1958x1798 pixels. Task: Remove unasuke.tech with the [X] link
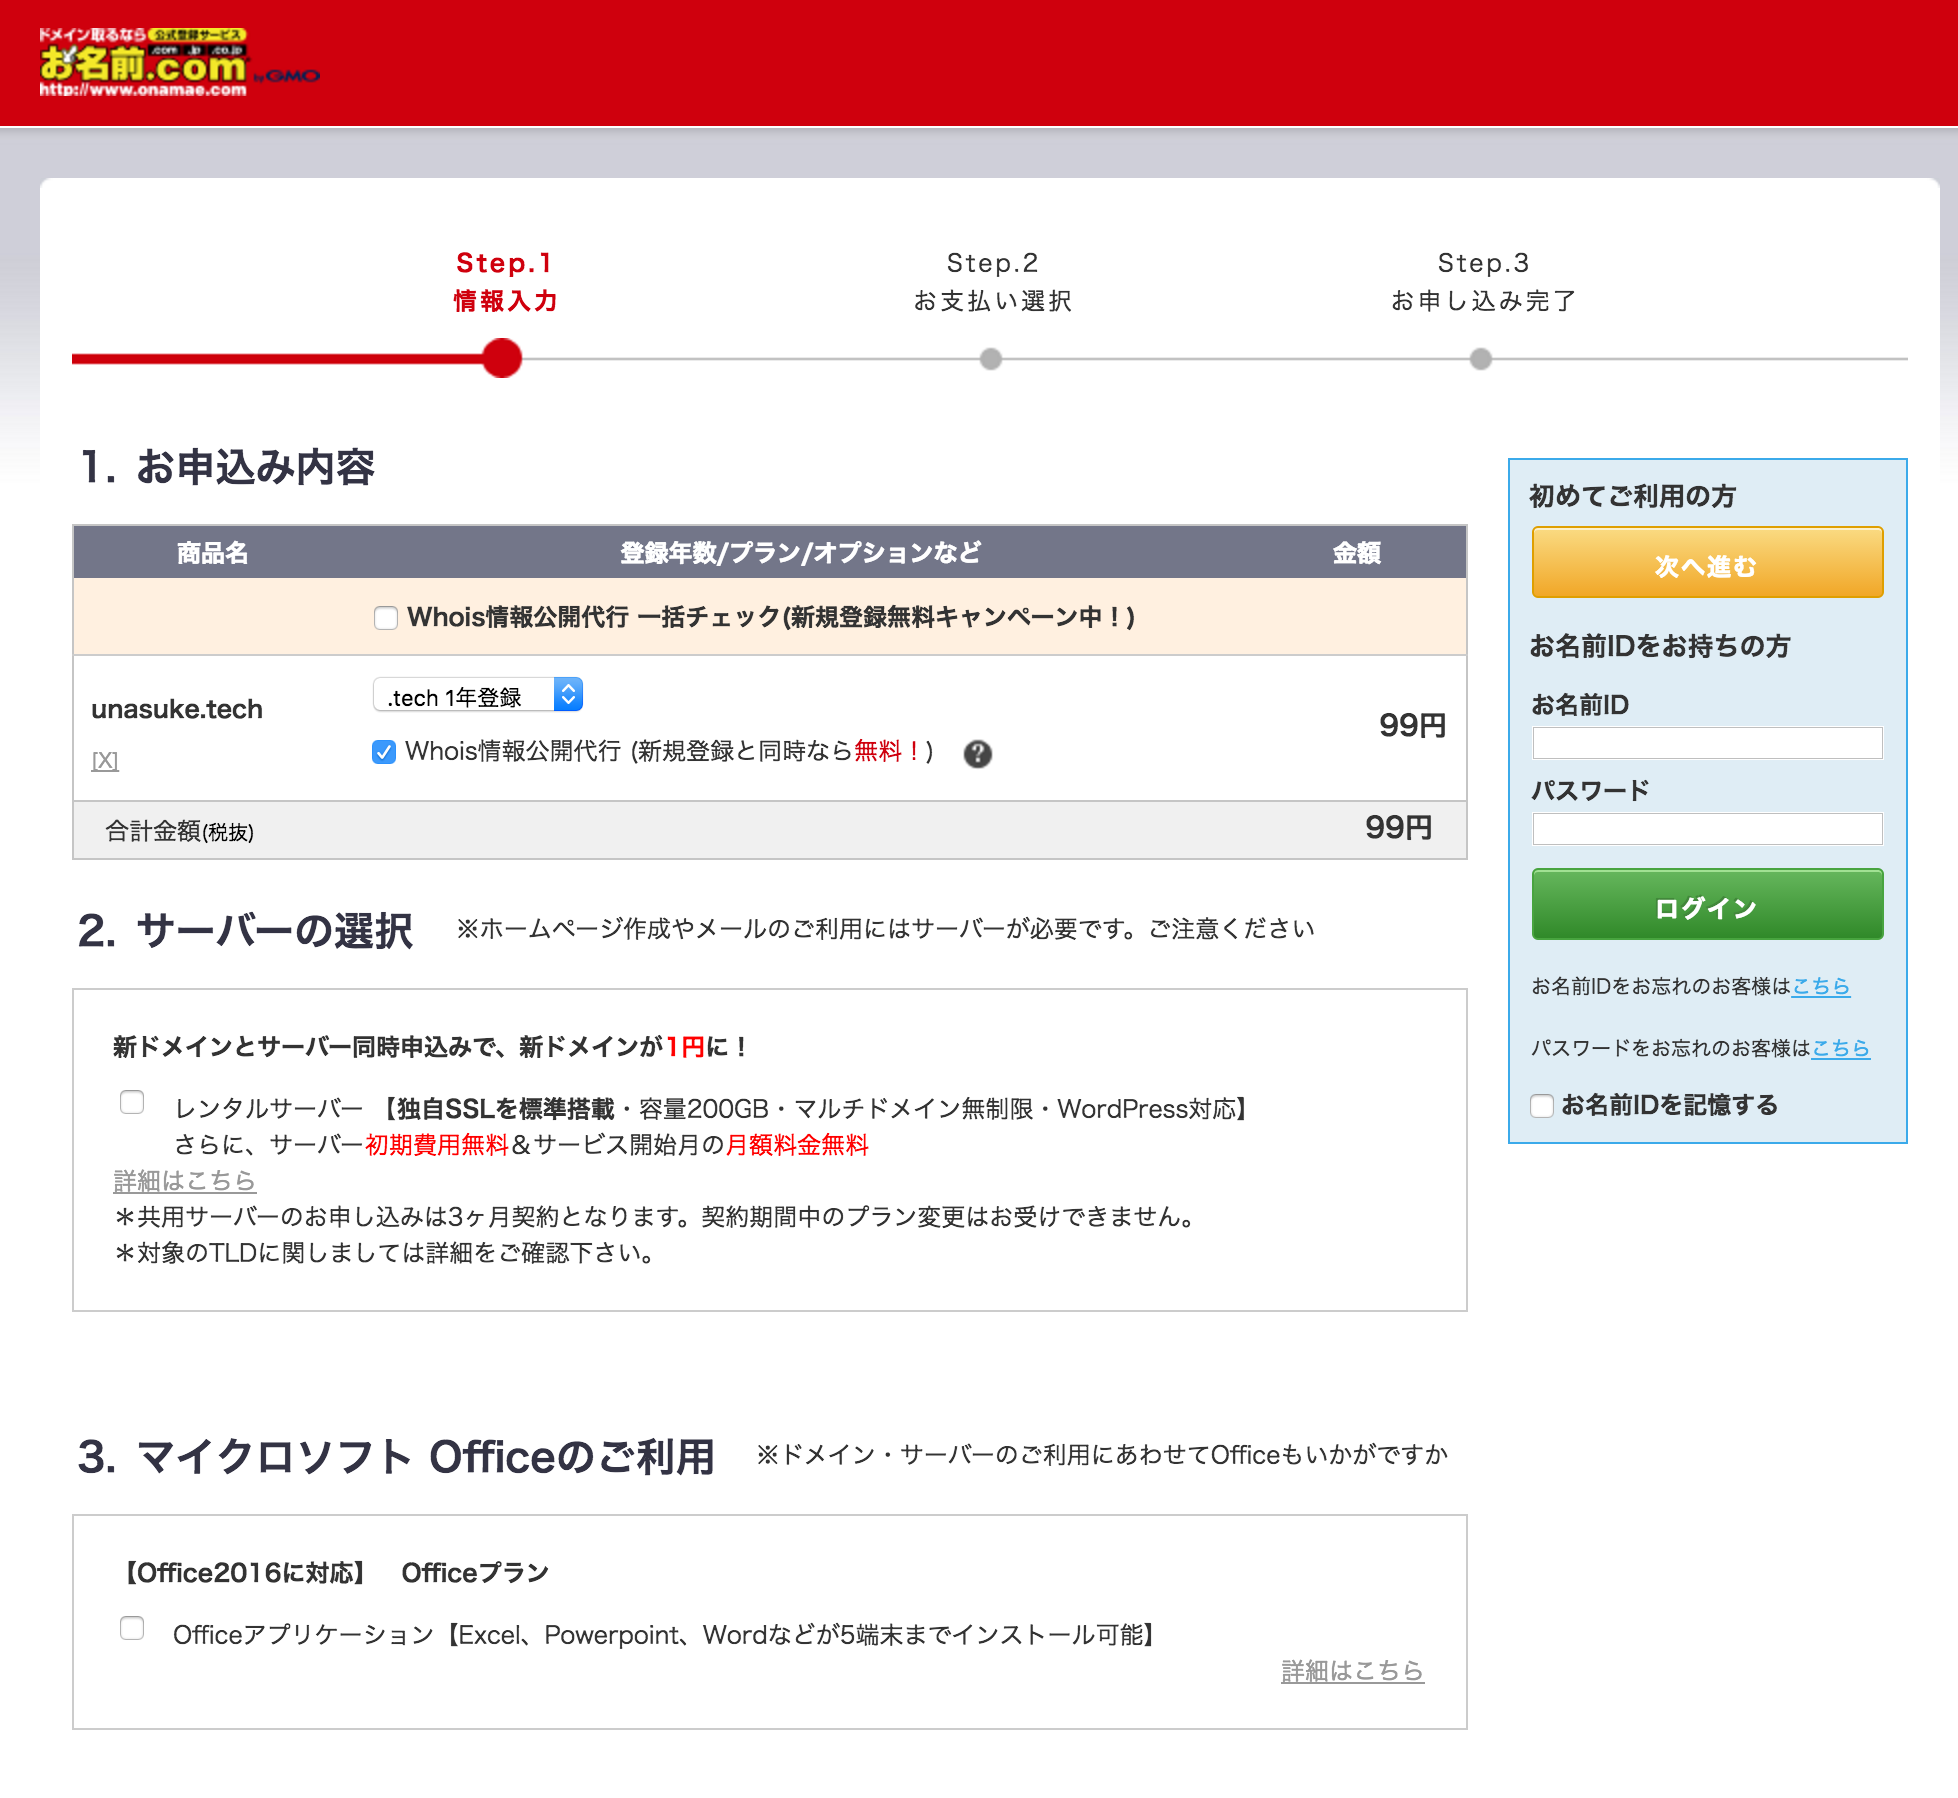[105, 761]
